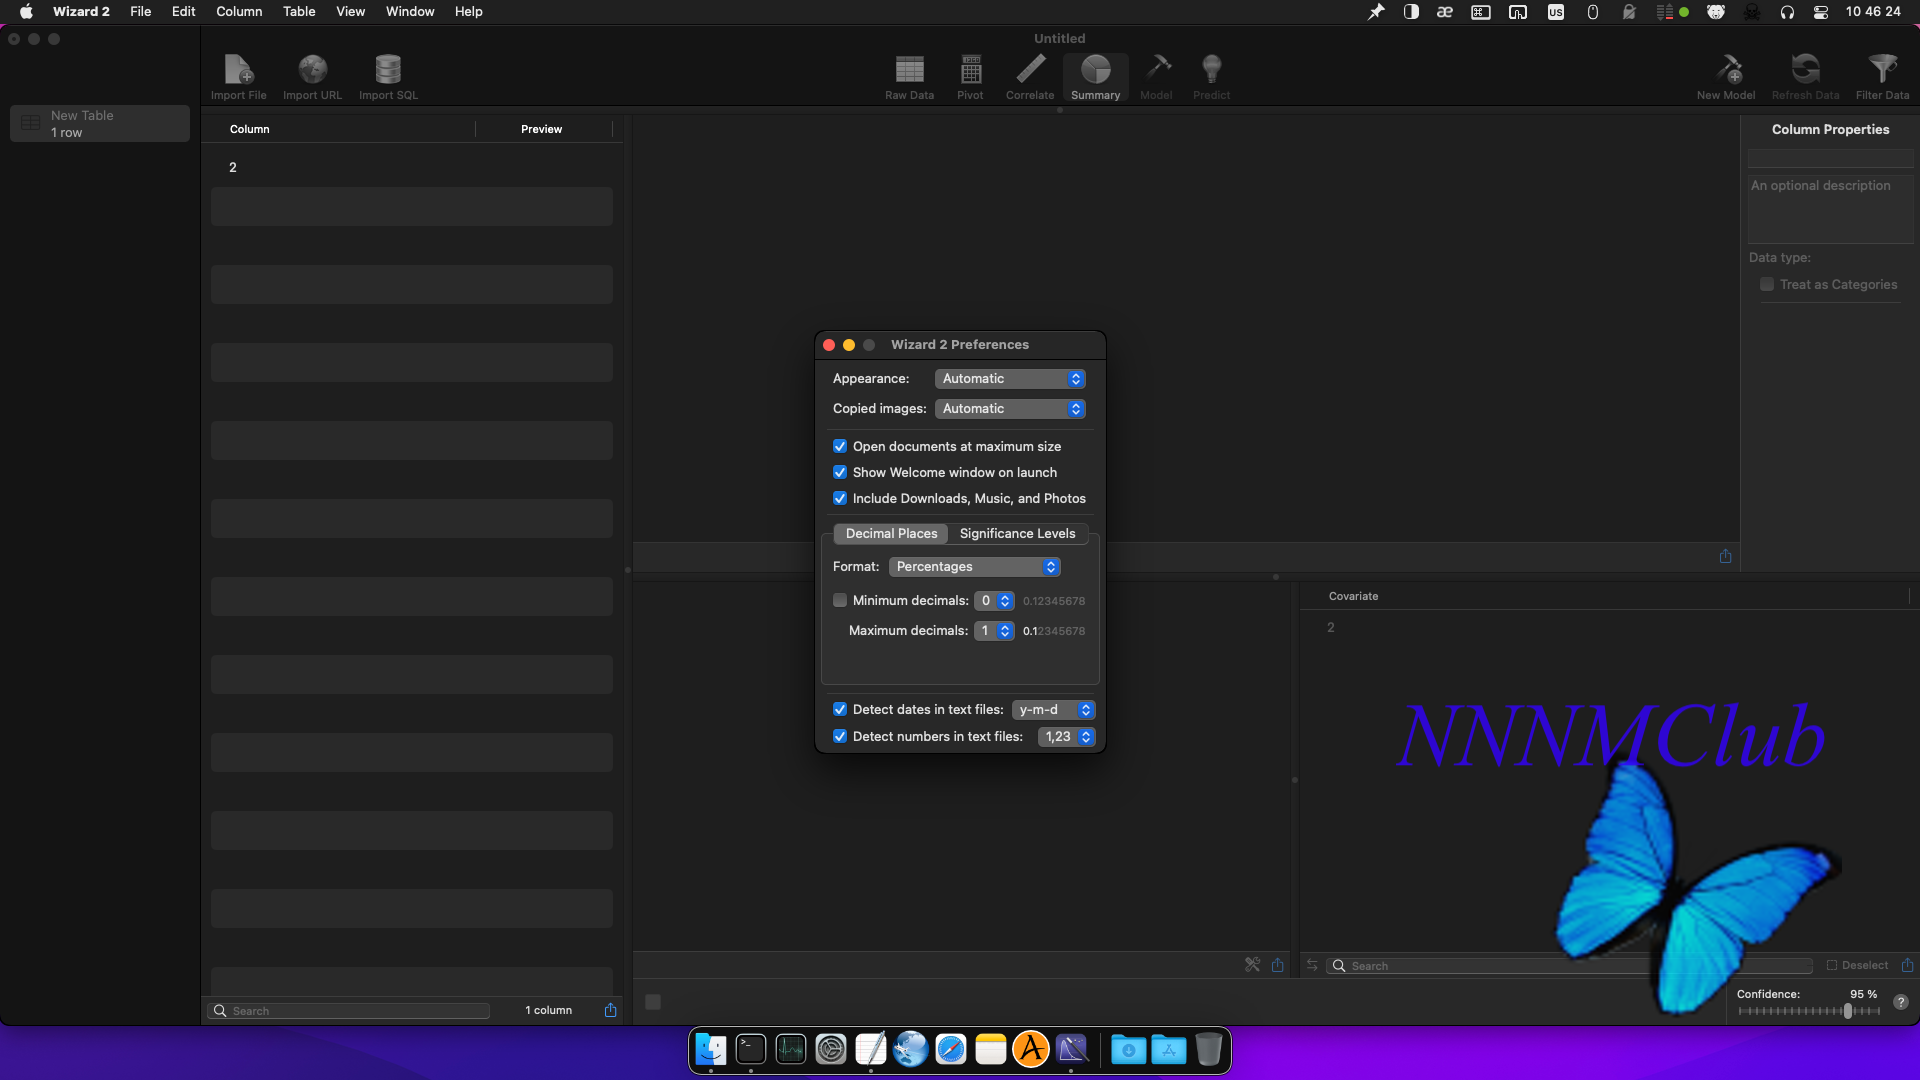
Task: Open the Column menu
Action: click(x=239, y=12)
